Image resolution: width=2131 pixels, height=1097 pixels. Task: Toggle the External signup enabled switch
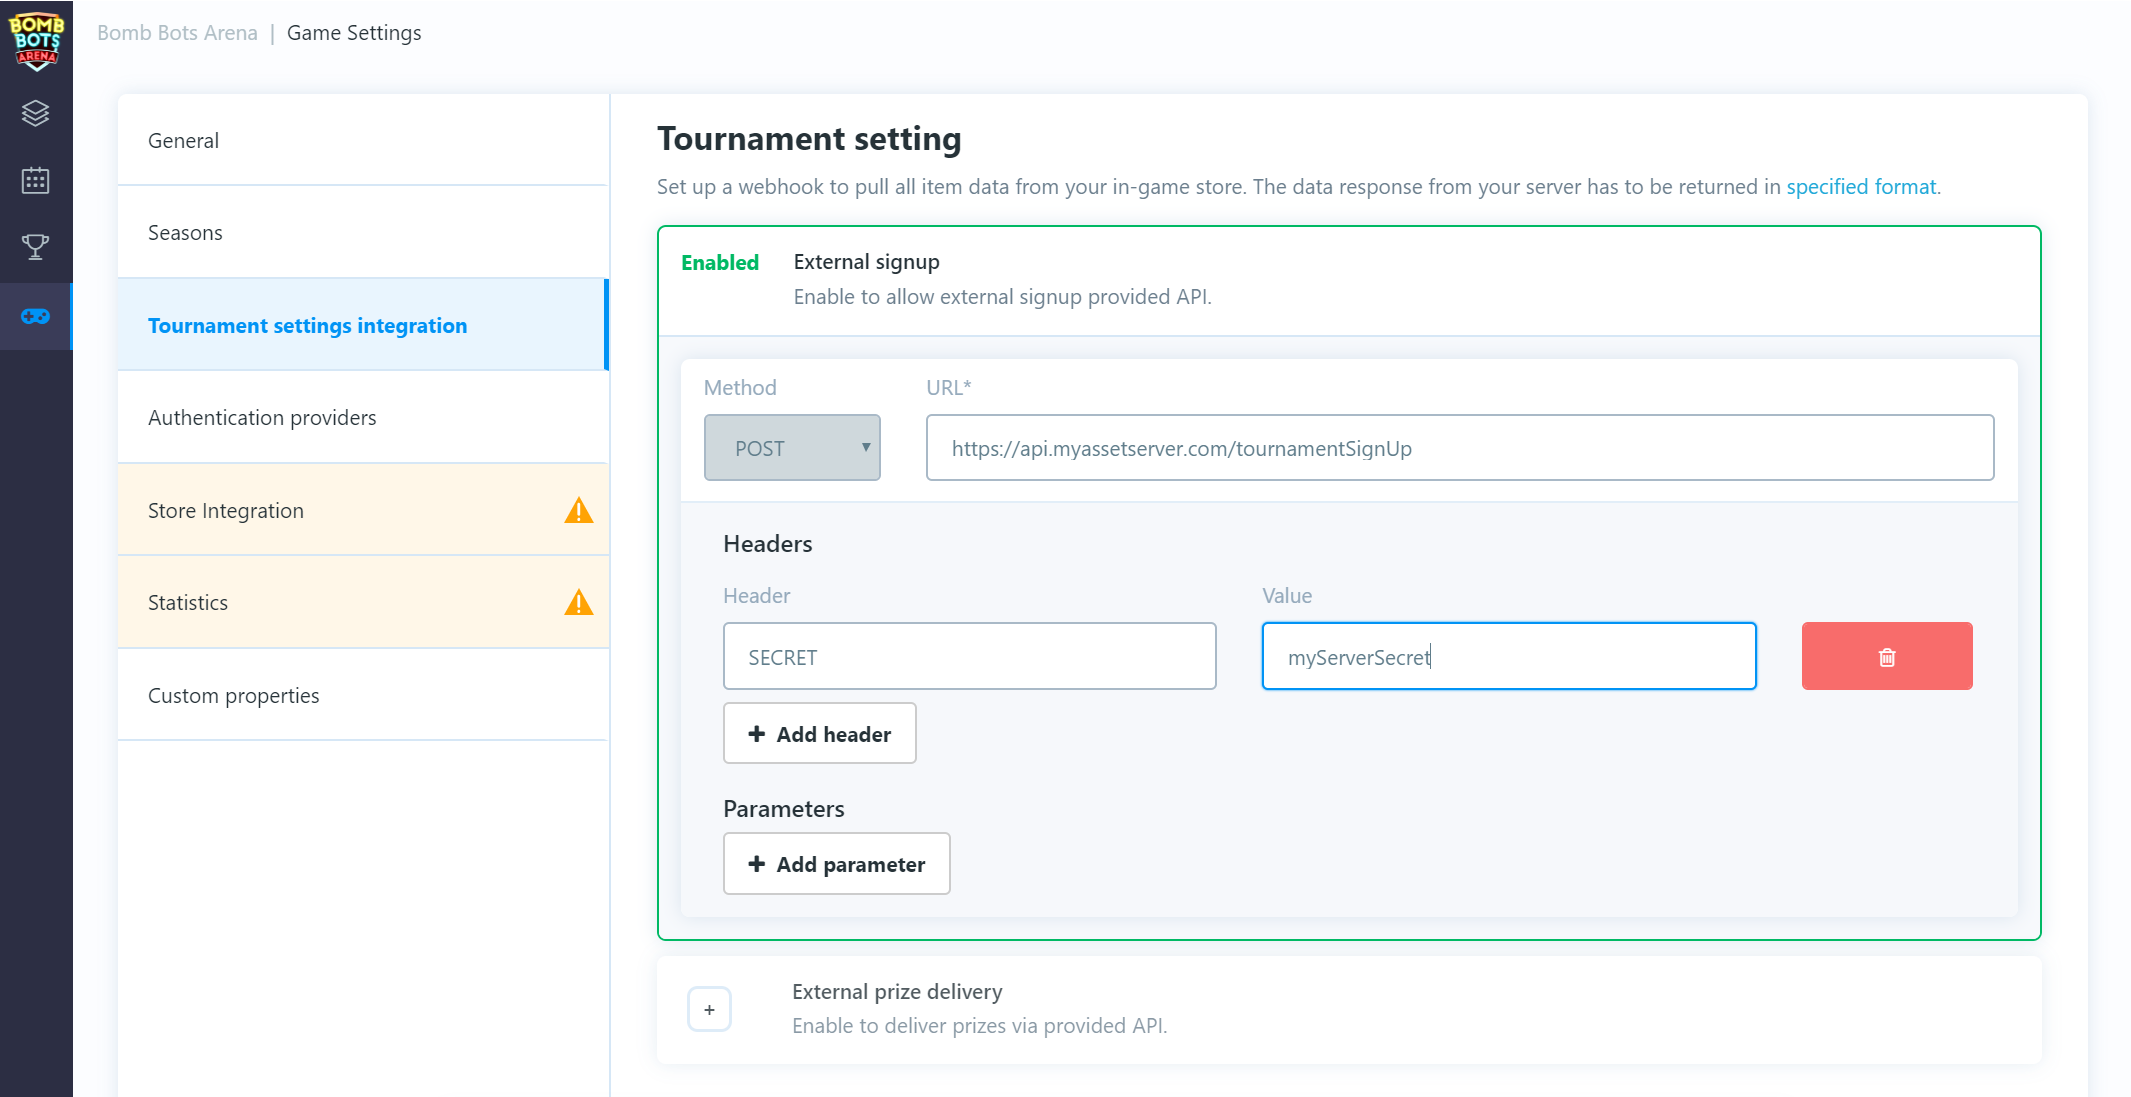click(x=719, y=262)
